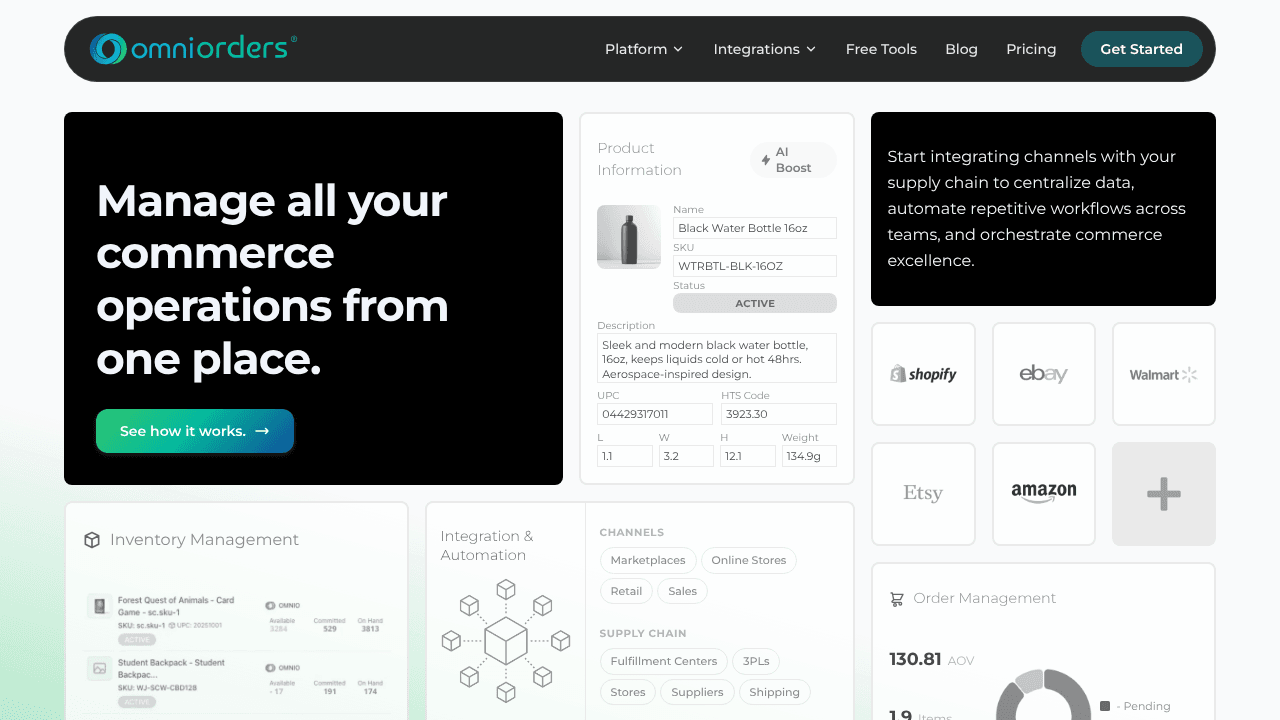This screenshot has height=720, width=1280.
Task: Open the Free Tools page
Action: (881, 49)
